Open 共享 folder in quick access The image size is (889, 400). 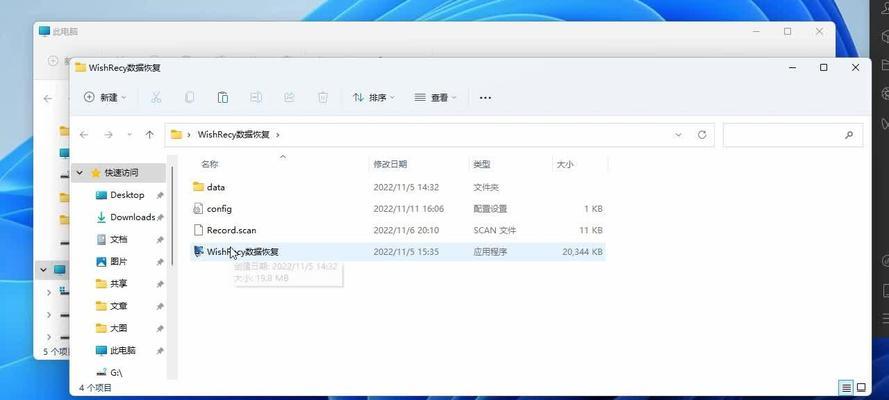(x=118, y=283)
